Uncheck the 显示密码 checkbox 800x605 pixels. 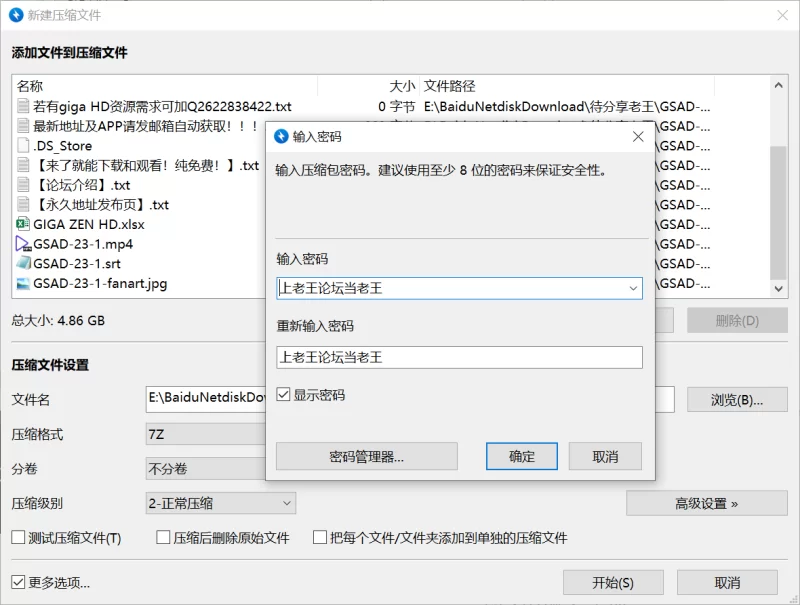[283, 395]
